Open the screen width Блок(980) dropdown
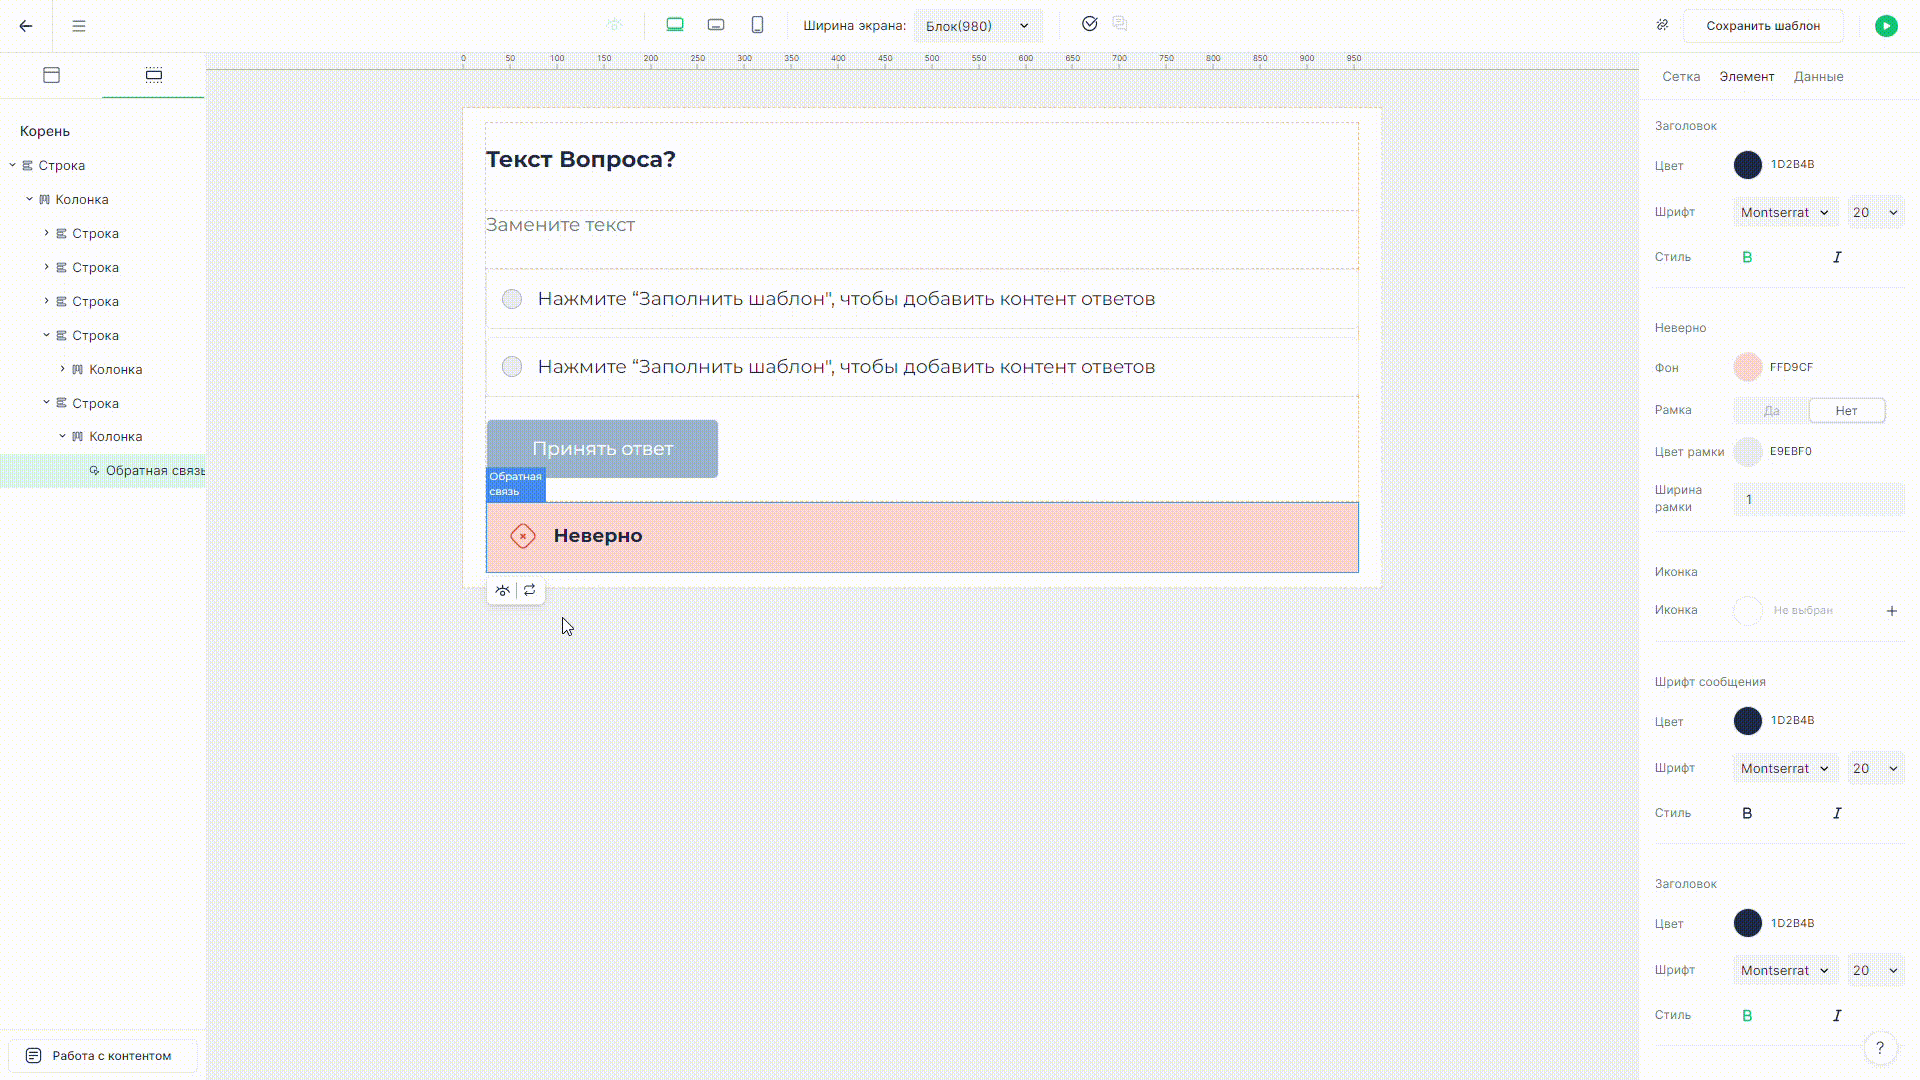Image resolution: width=1920 pixels, height=1080 pixels. point(977,26)
